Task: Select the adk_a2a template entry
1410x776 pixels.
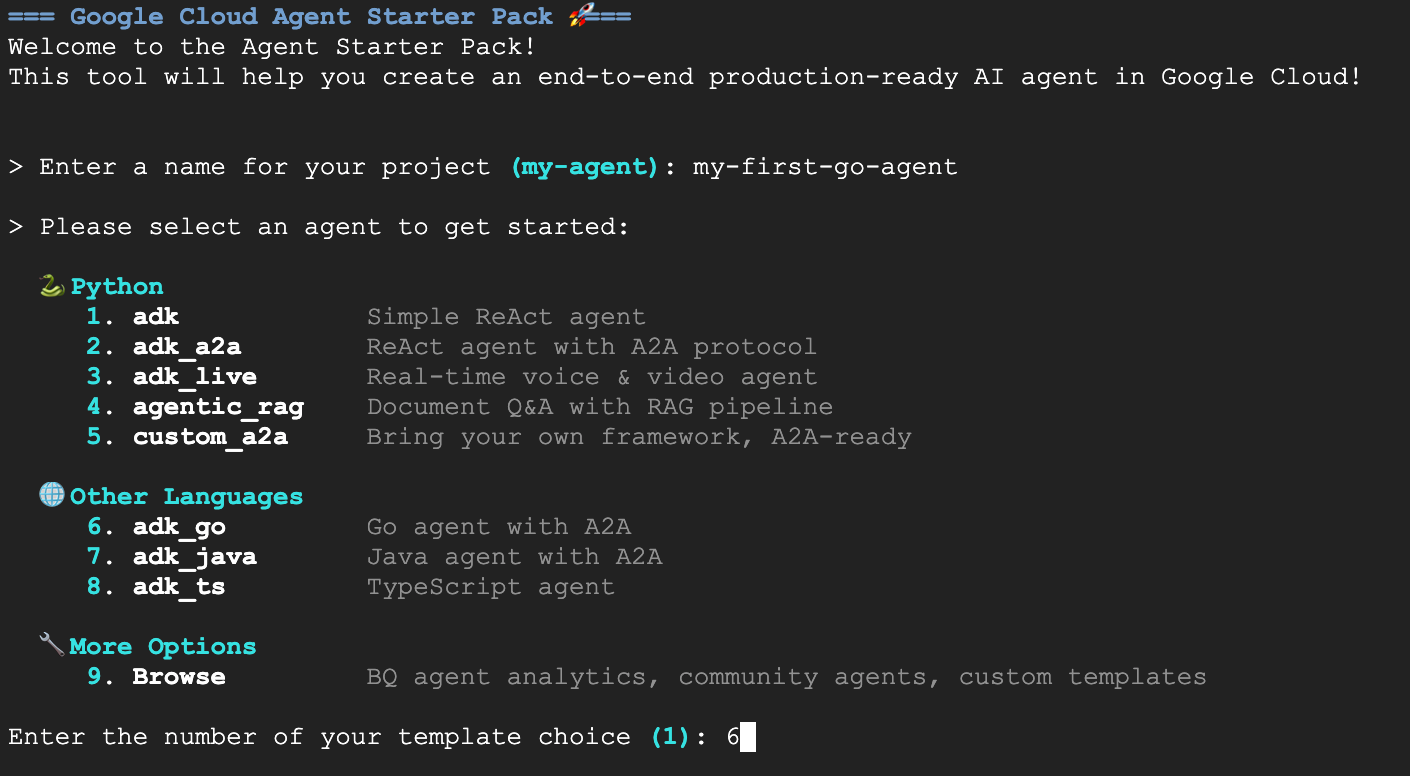Action: 186,347
